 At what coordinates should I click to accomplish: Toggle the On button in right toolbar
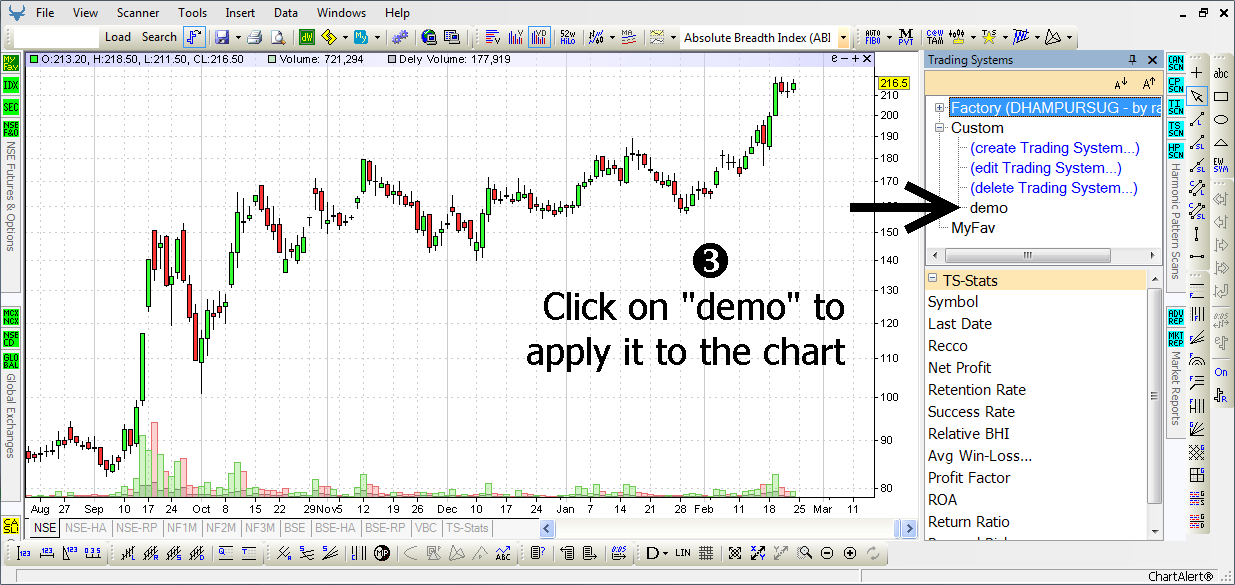[1221, 372]
